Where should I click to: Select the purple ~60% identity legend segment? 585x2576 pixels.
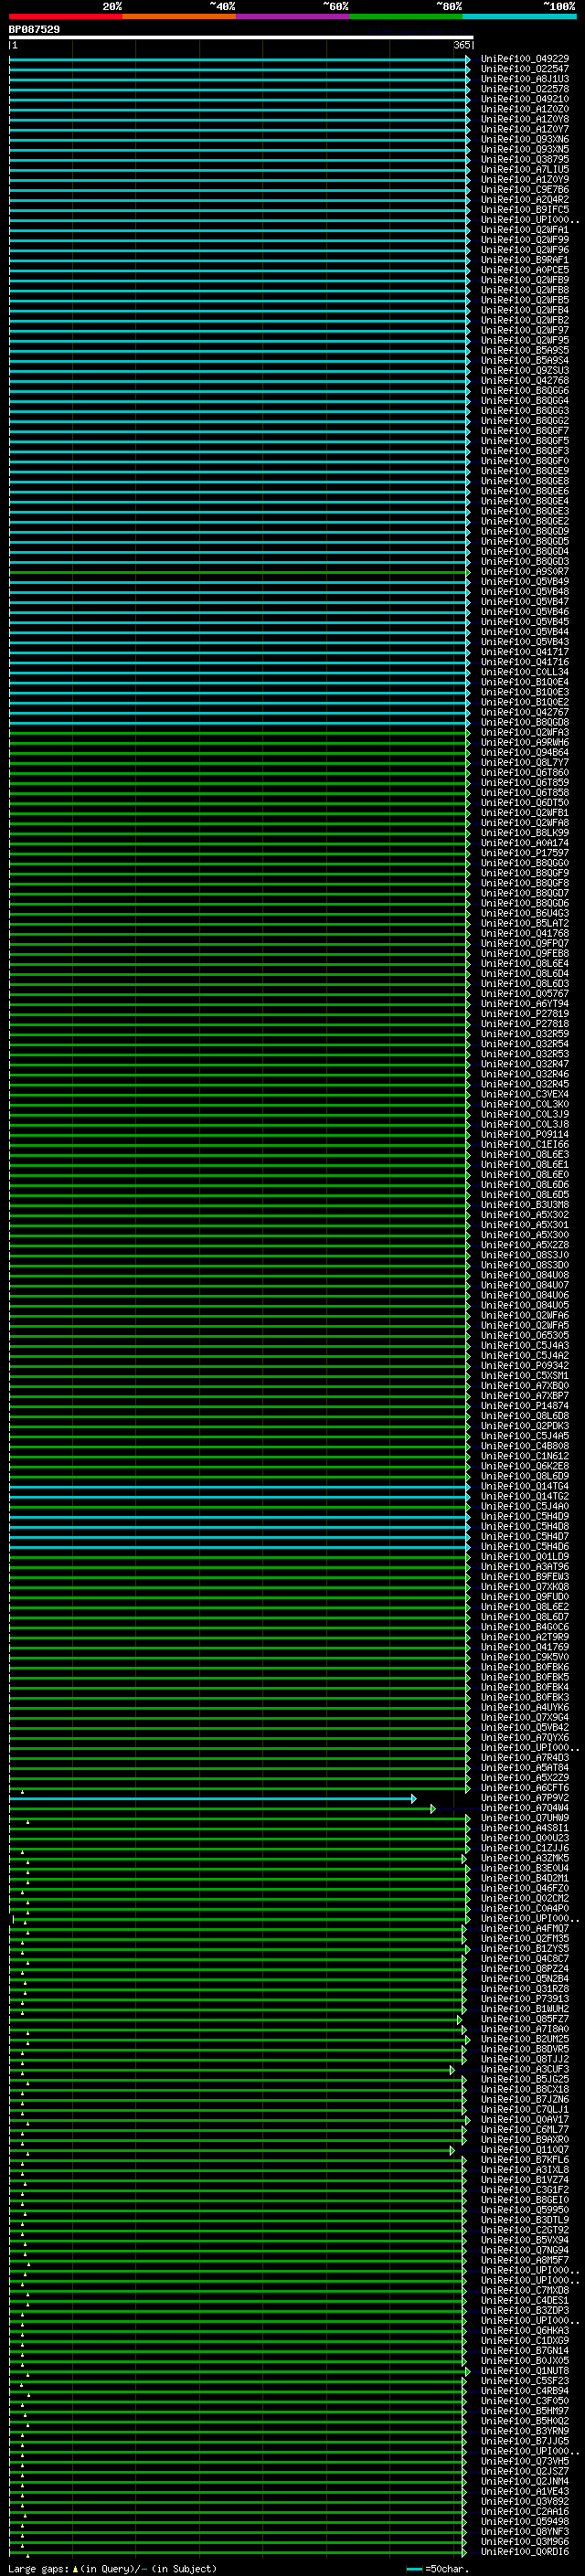click(293, 16)
